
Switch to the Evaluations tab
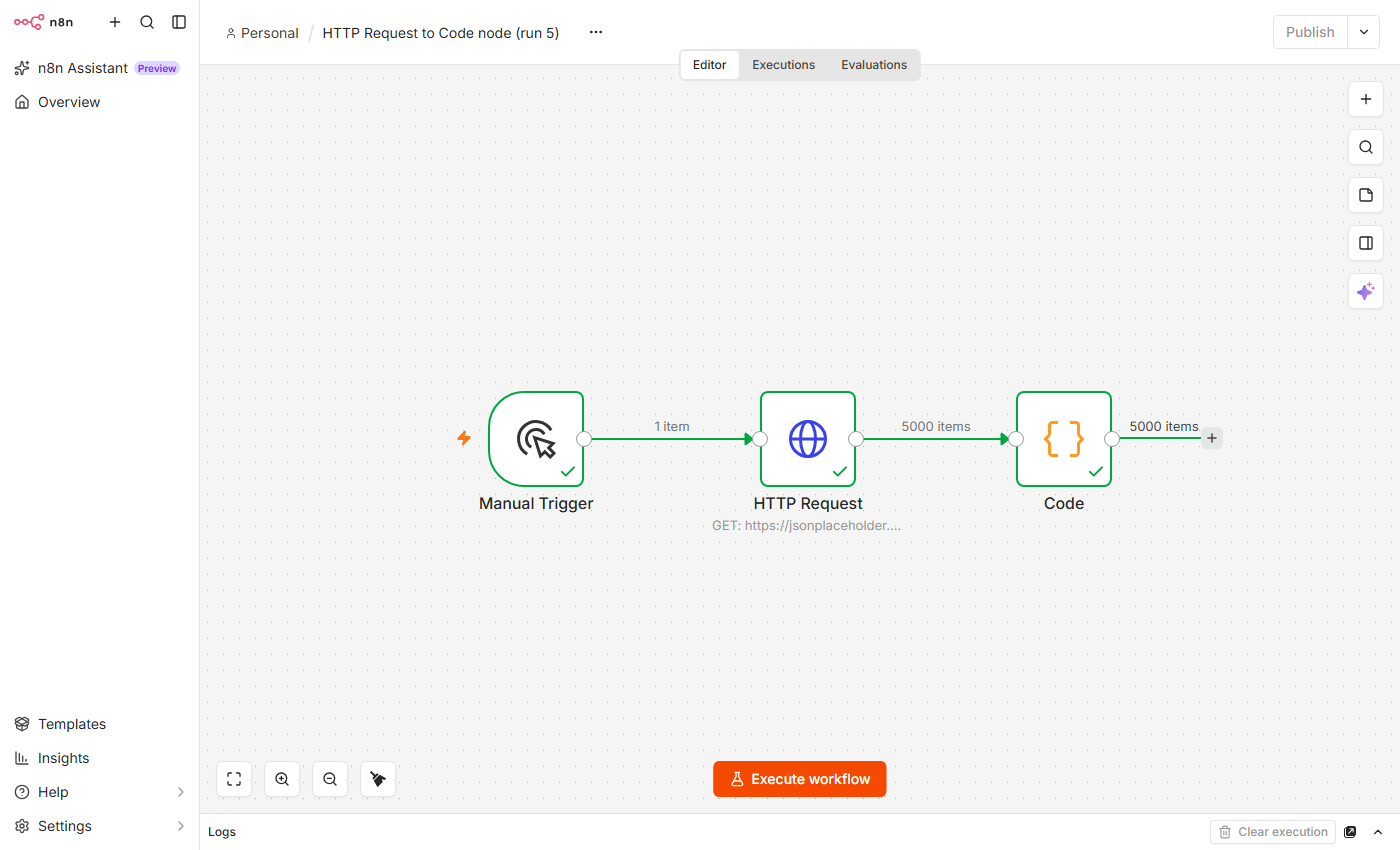874,65
